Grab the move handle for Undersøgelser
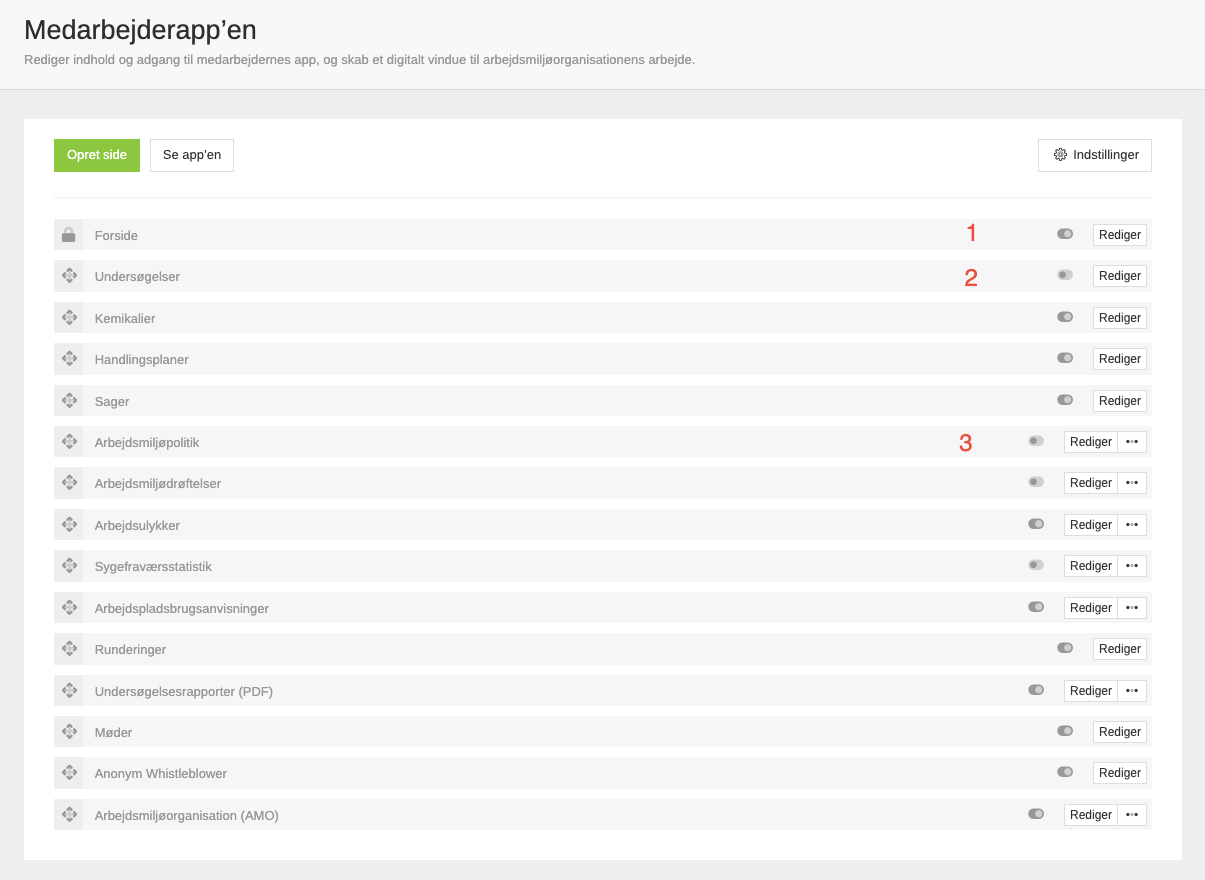This screenshot has height=880, width=1205. click(69, 276)
